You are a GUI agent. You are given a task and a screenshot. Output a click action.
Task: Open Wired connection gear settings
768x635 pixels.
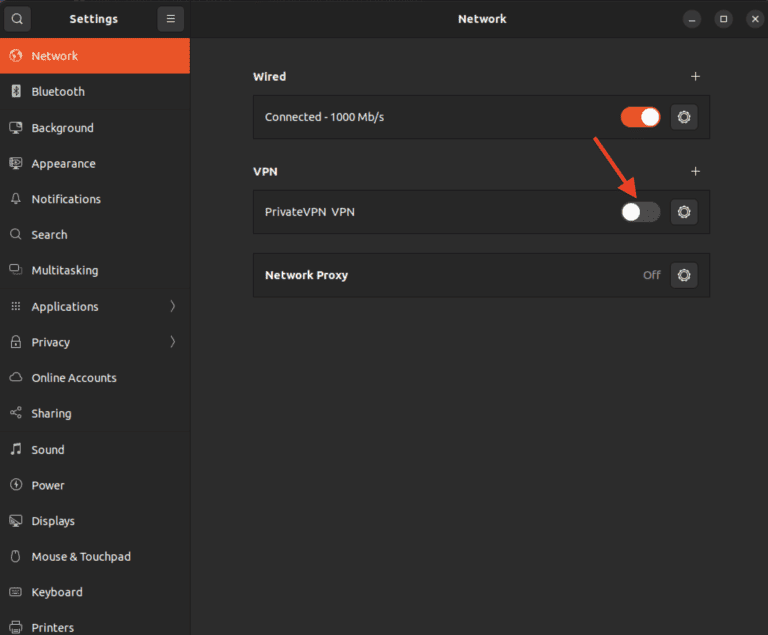tap(684, 117)
